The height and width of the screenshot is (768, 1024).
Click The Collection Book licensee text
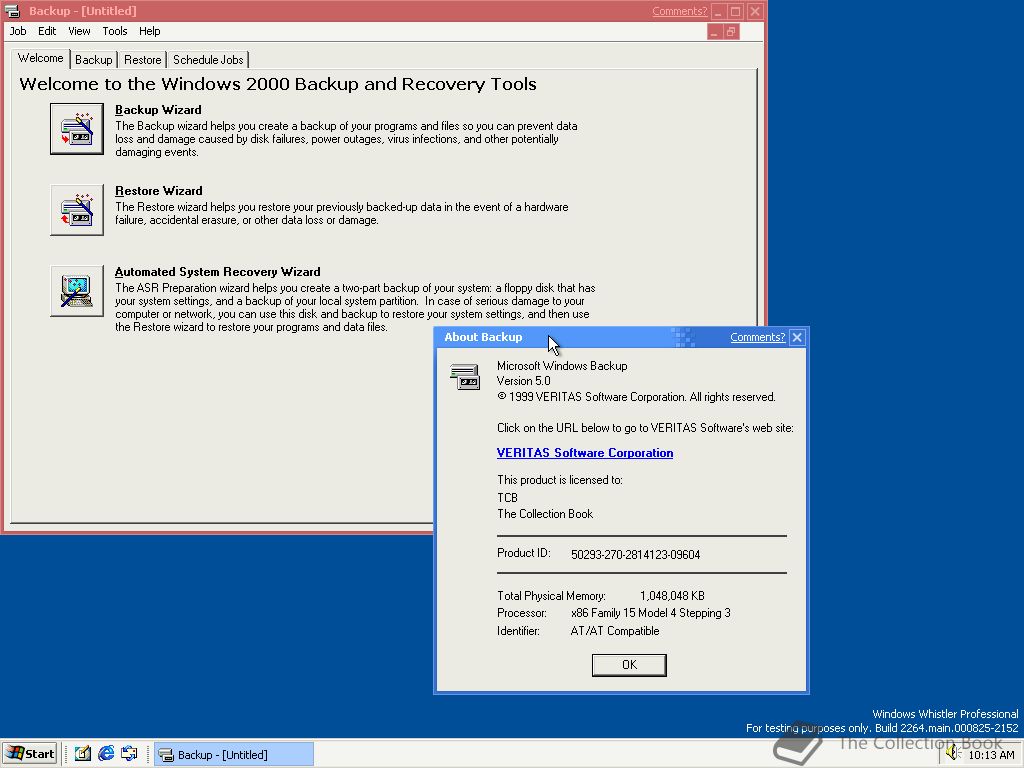[x=545, y=514]
